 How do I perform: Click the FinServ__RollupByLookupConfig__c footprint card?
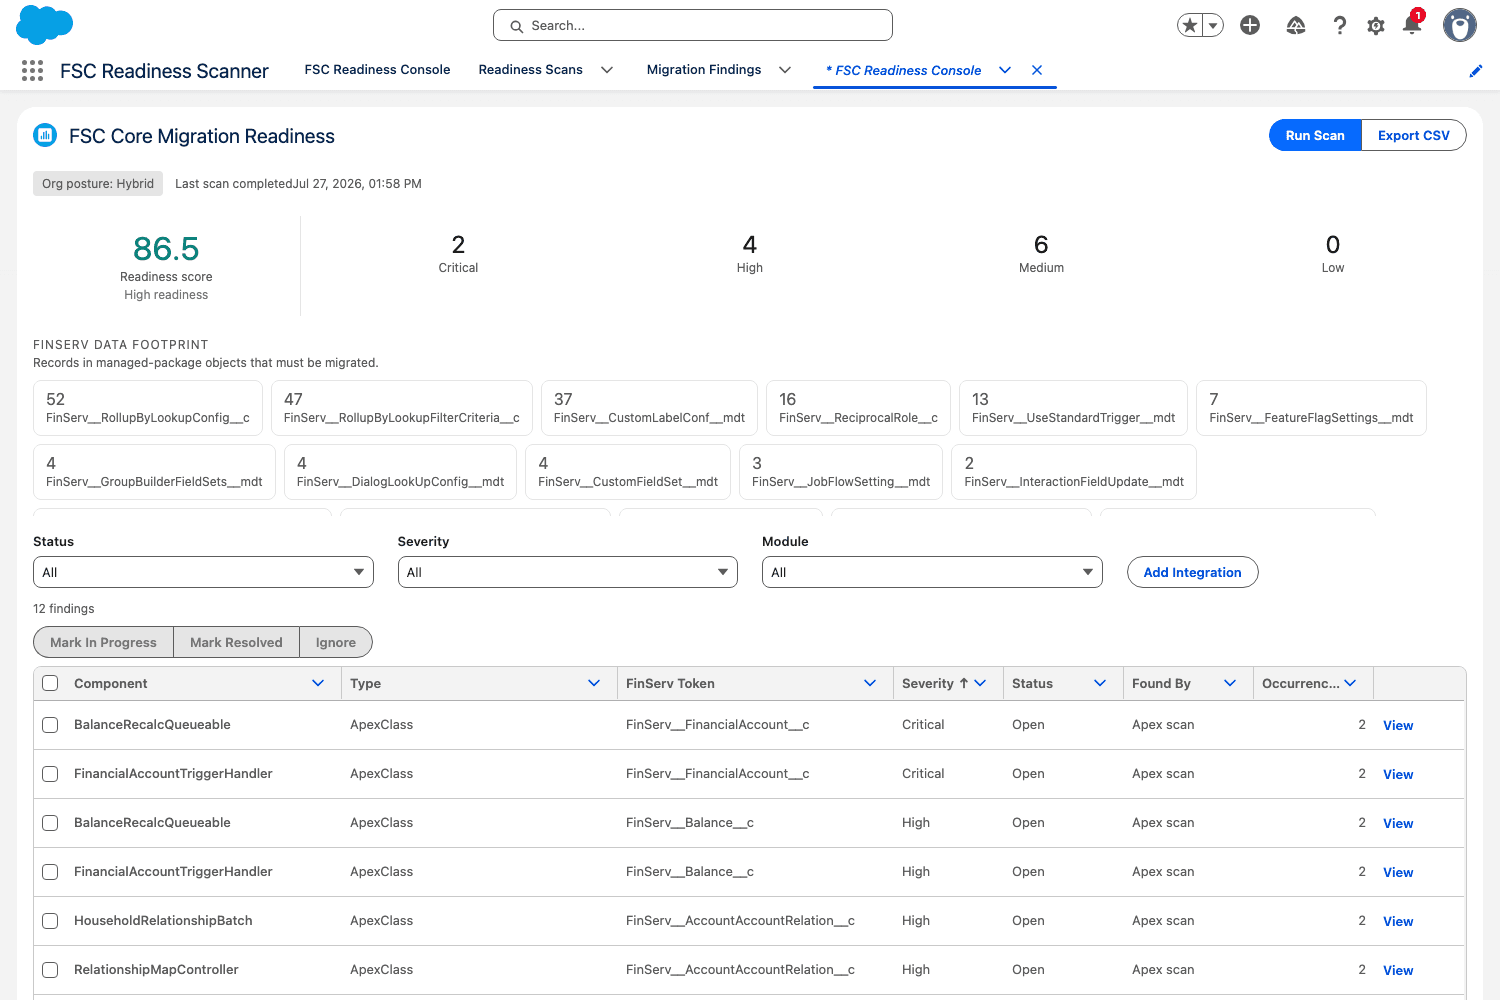[x=148, y=408]
